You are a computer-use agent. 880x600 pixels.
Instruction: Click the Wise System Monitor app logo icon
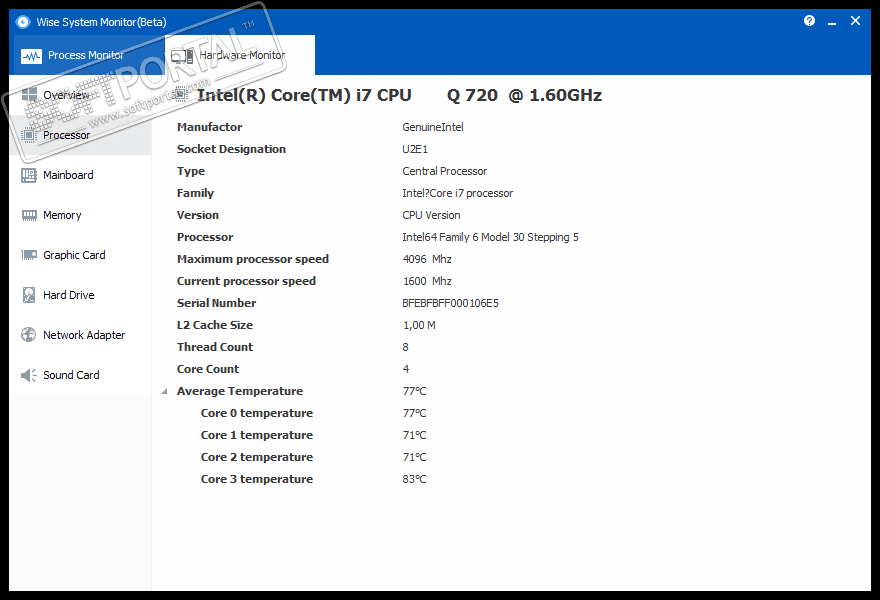22,22
